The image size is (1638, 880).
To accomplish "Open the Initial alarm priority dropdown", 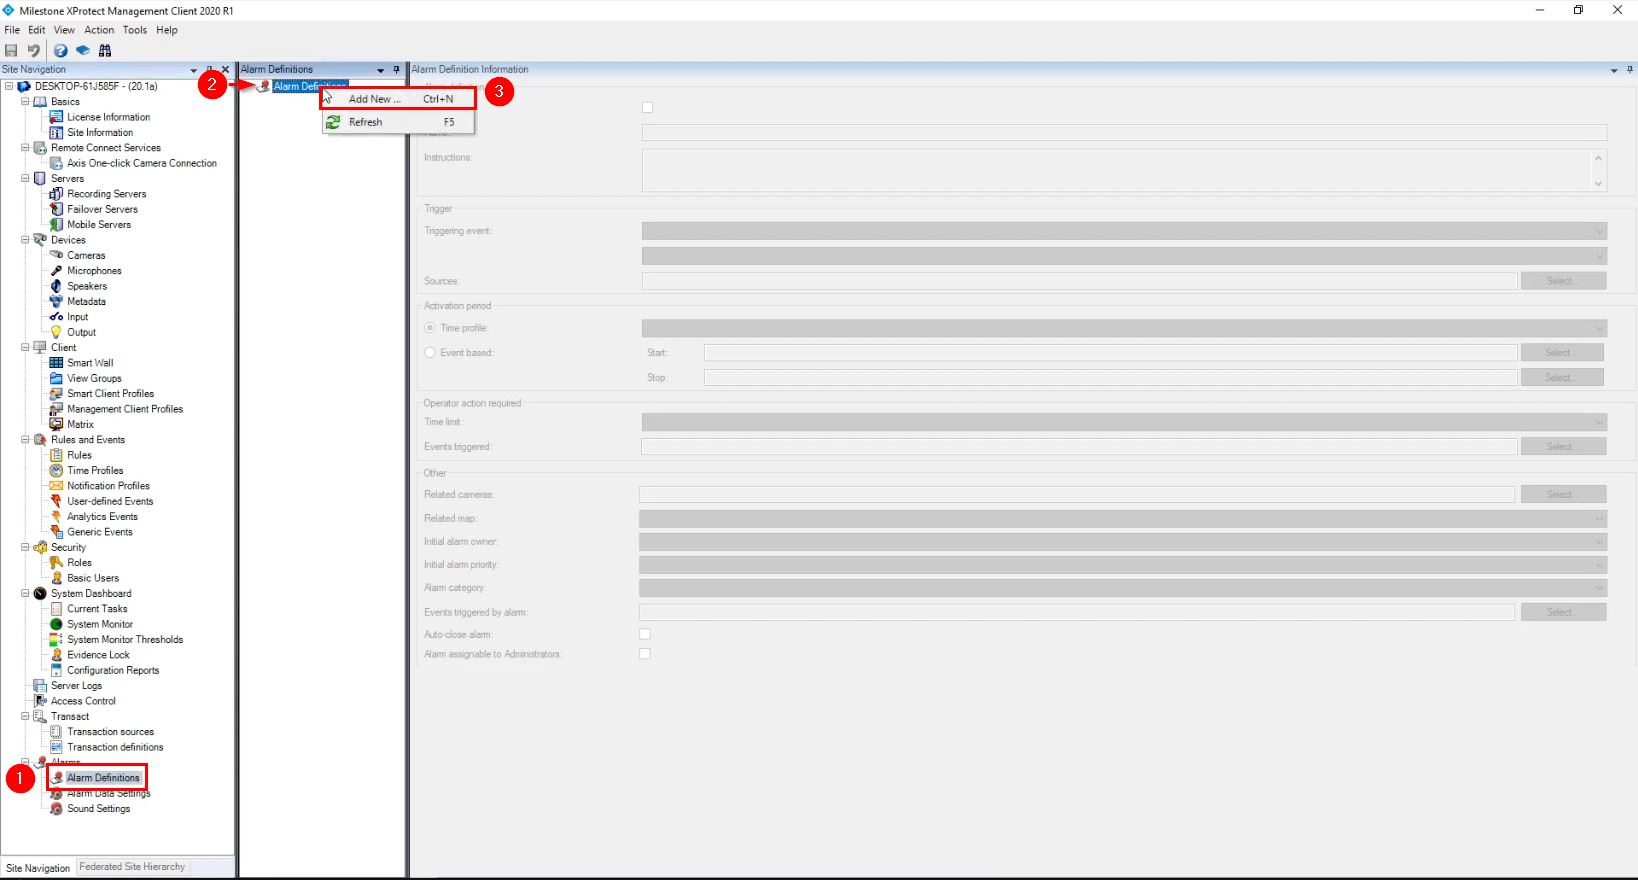I will 1123,565.
